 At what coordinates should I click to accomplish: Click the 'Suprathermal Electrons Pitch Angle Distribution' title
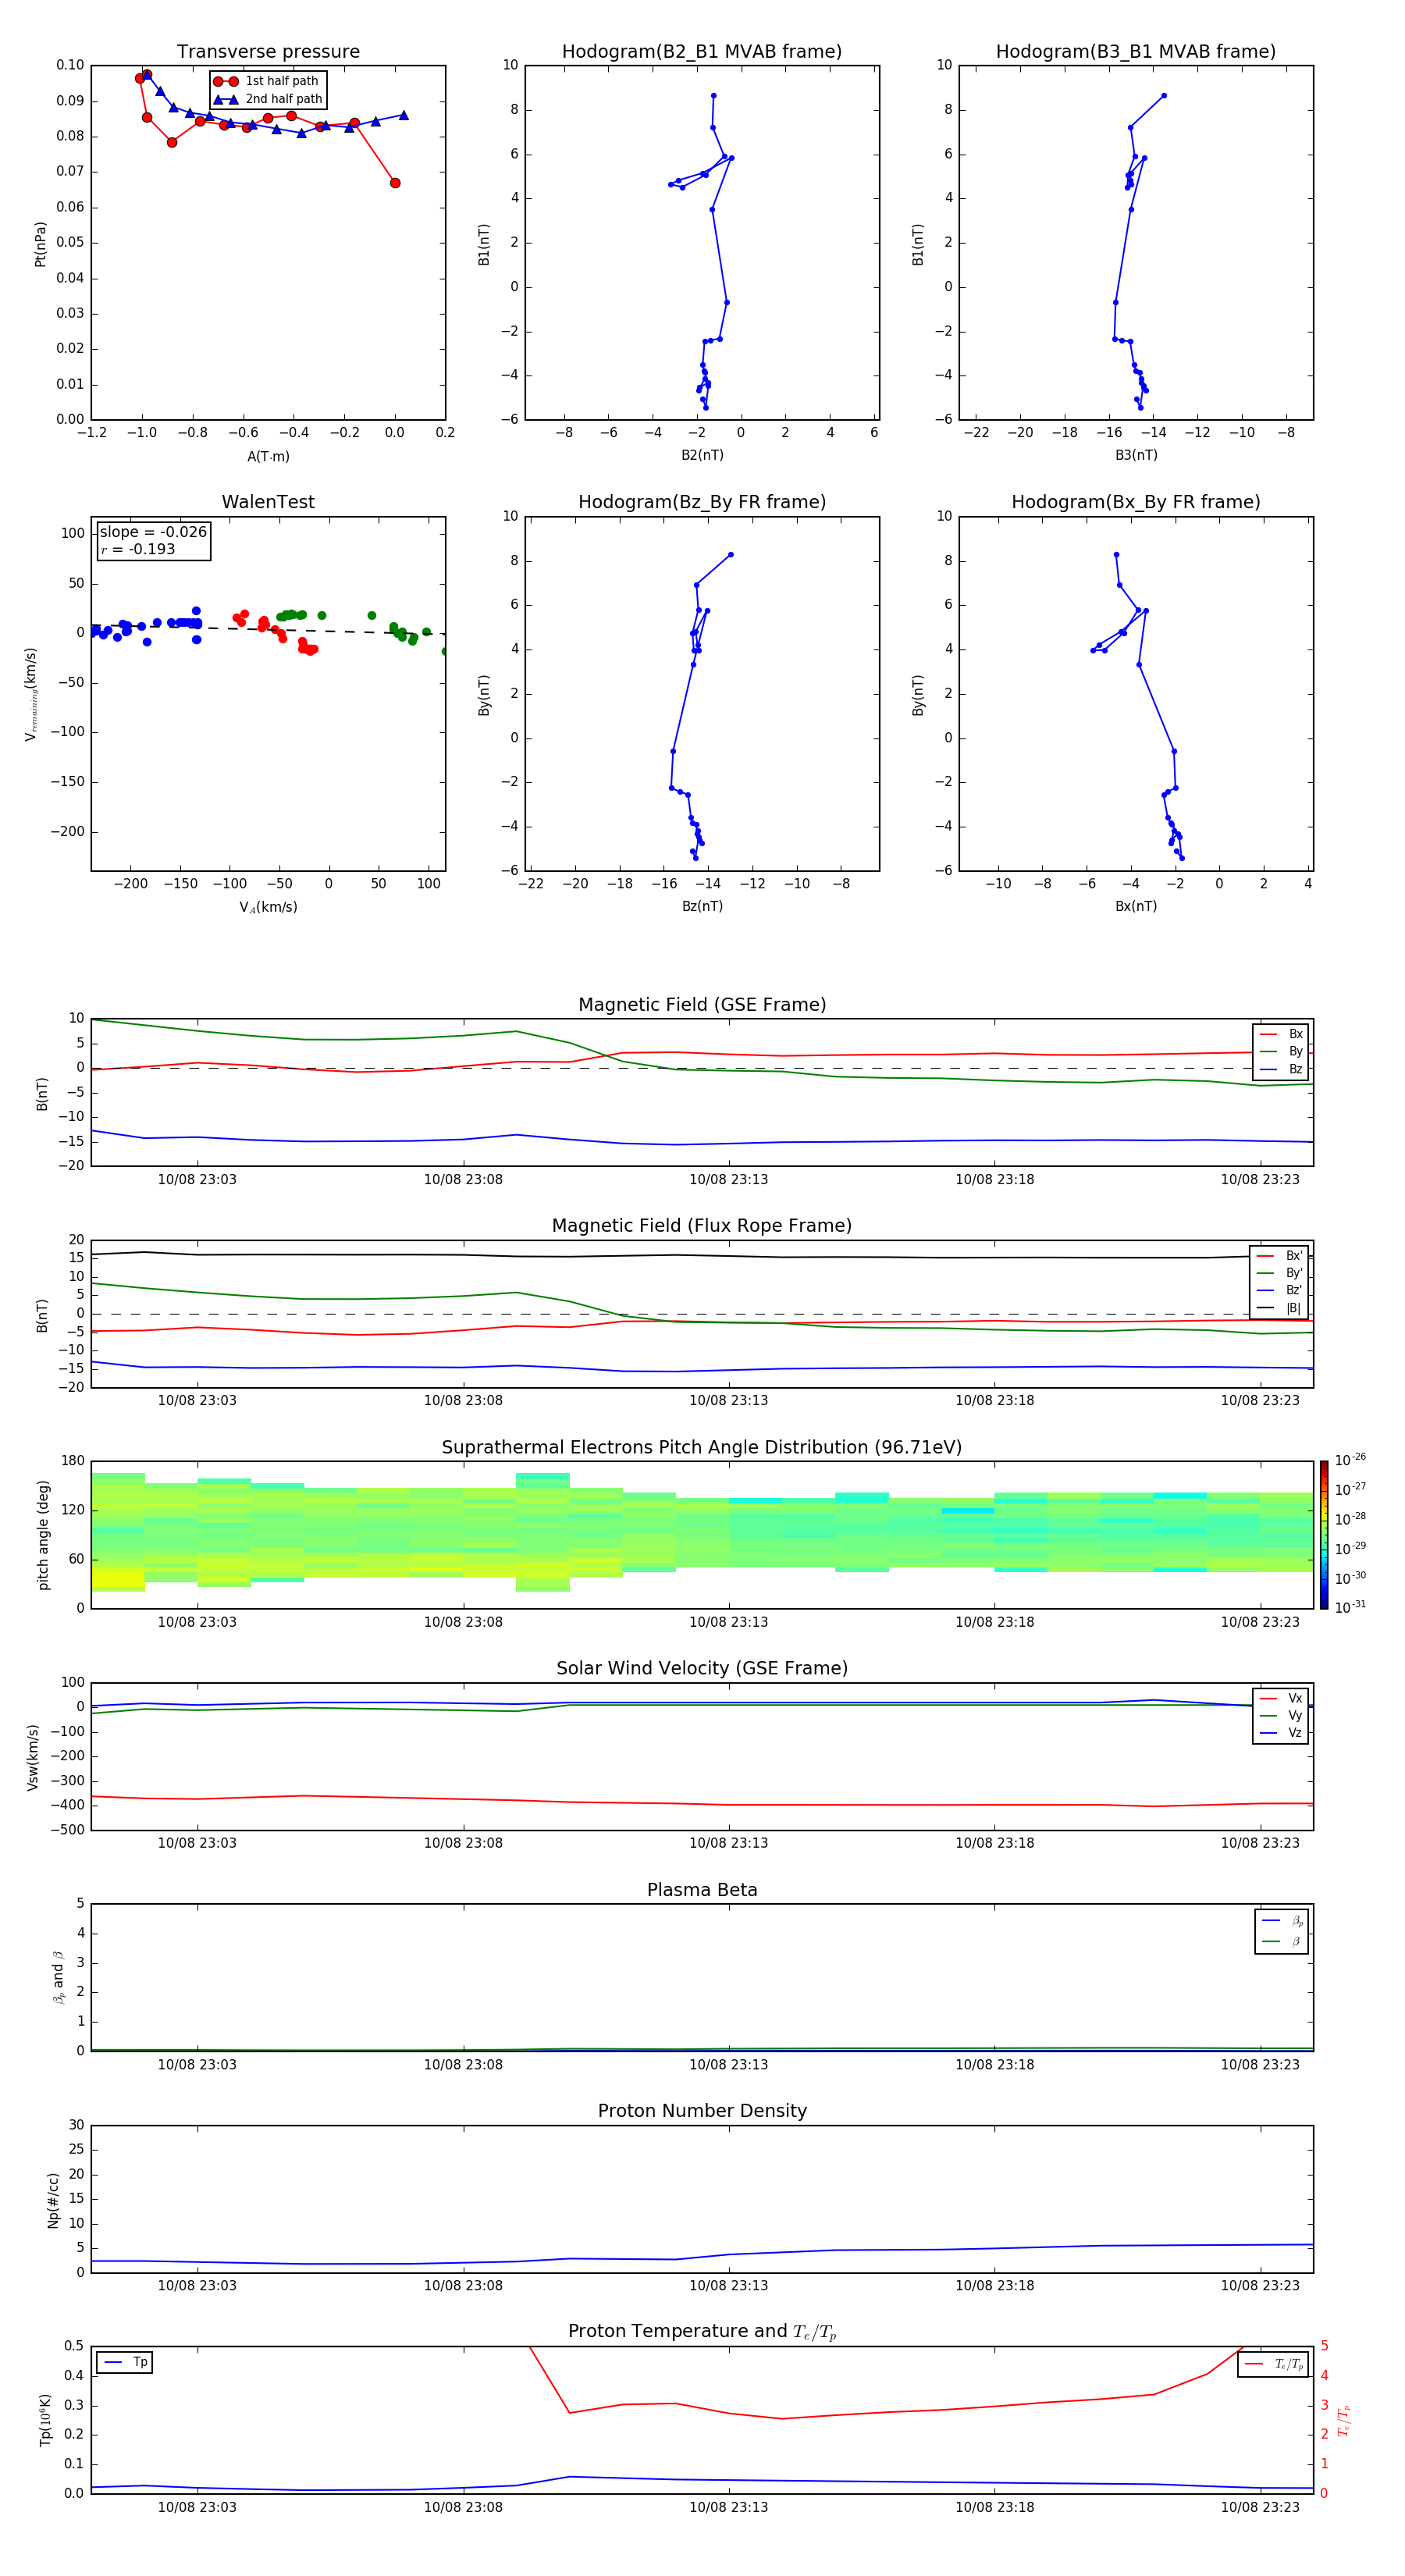pyautogui.click(x=702, y=1448)
